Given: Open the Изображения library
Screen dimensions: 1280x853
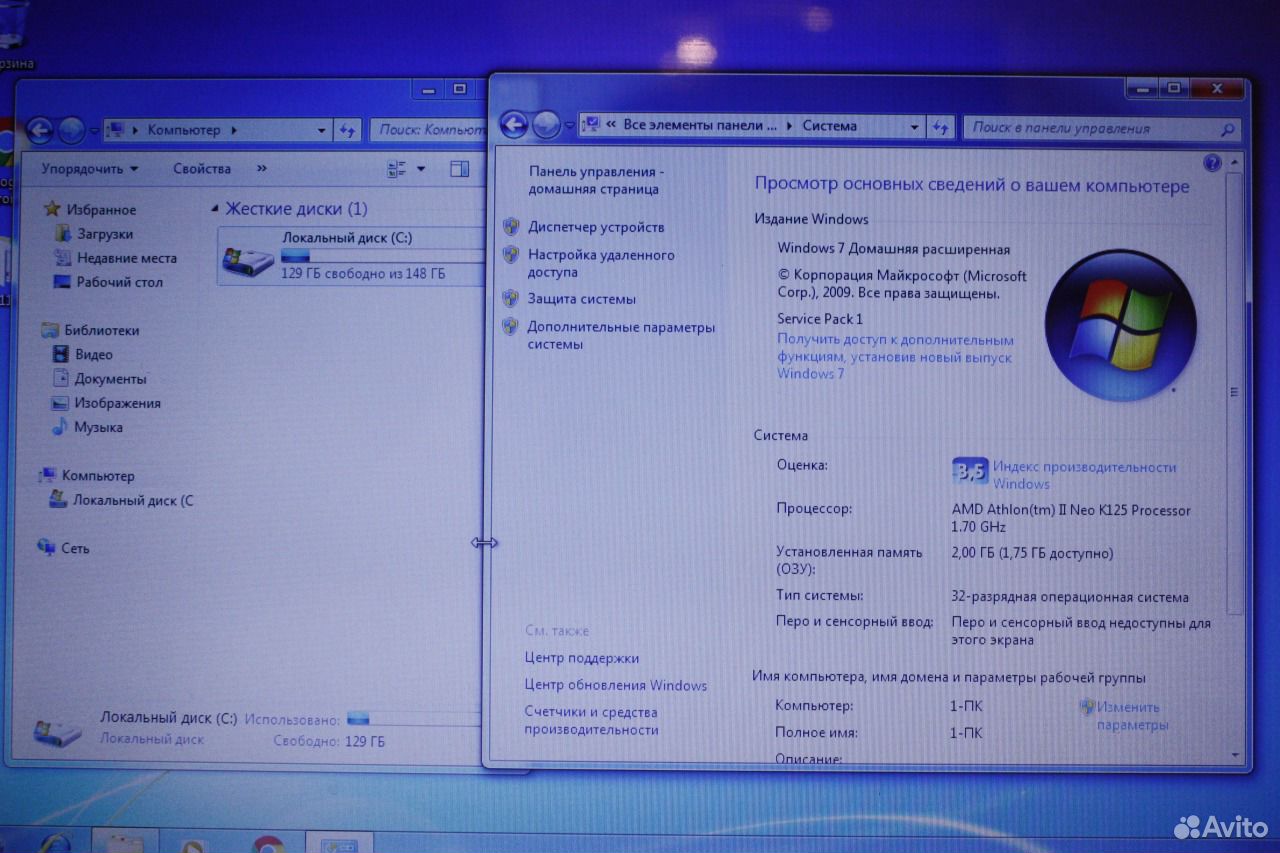Looking at the screenshot, I should (118, 403).
